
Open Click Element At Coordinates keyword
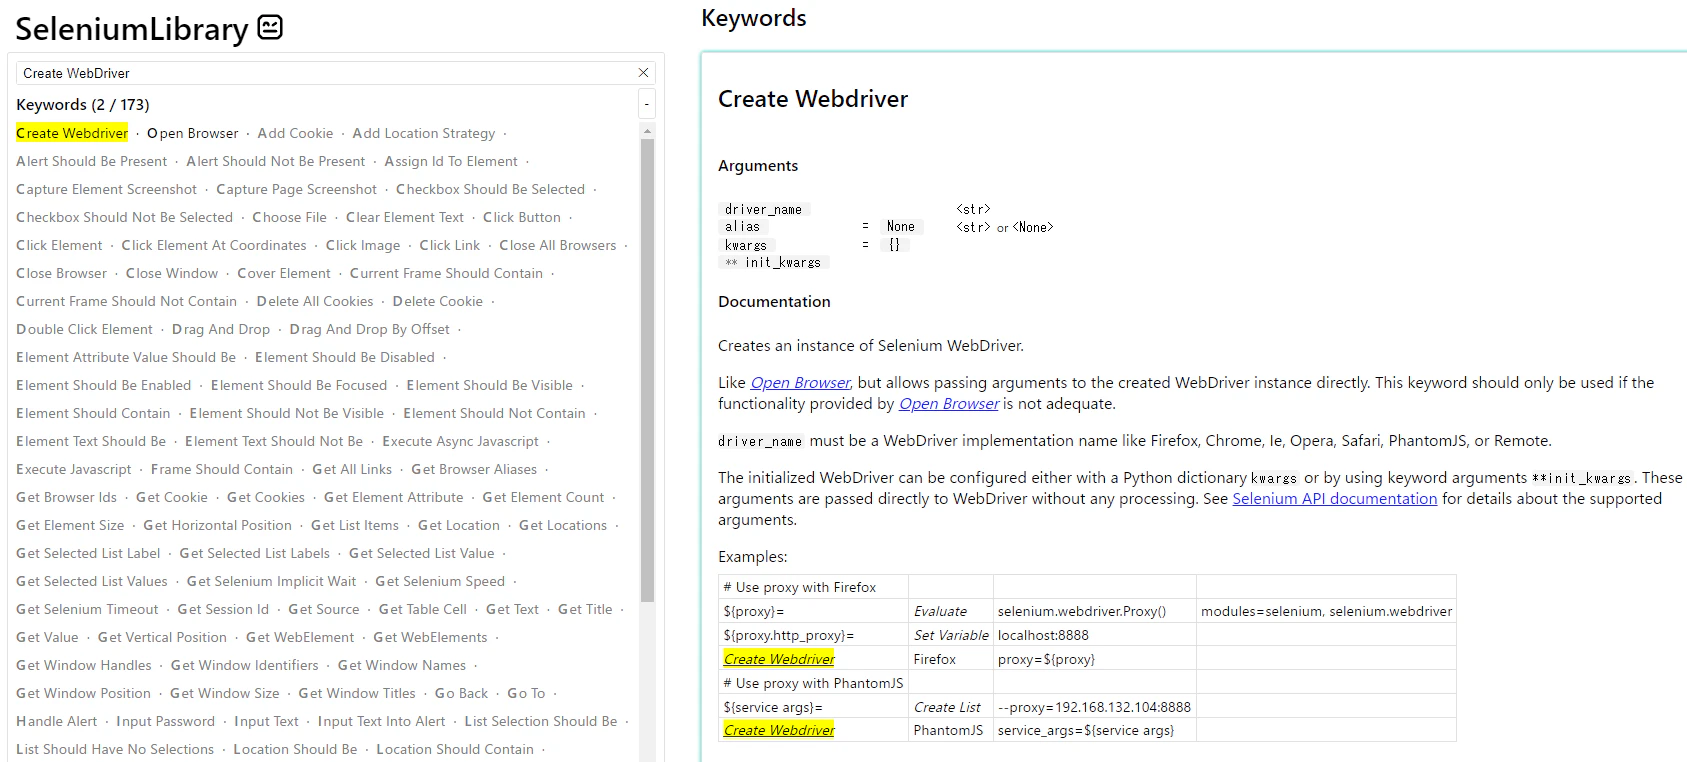click(x=214, y=245)
